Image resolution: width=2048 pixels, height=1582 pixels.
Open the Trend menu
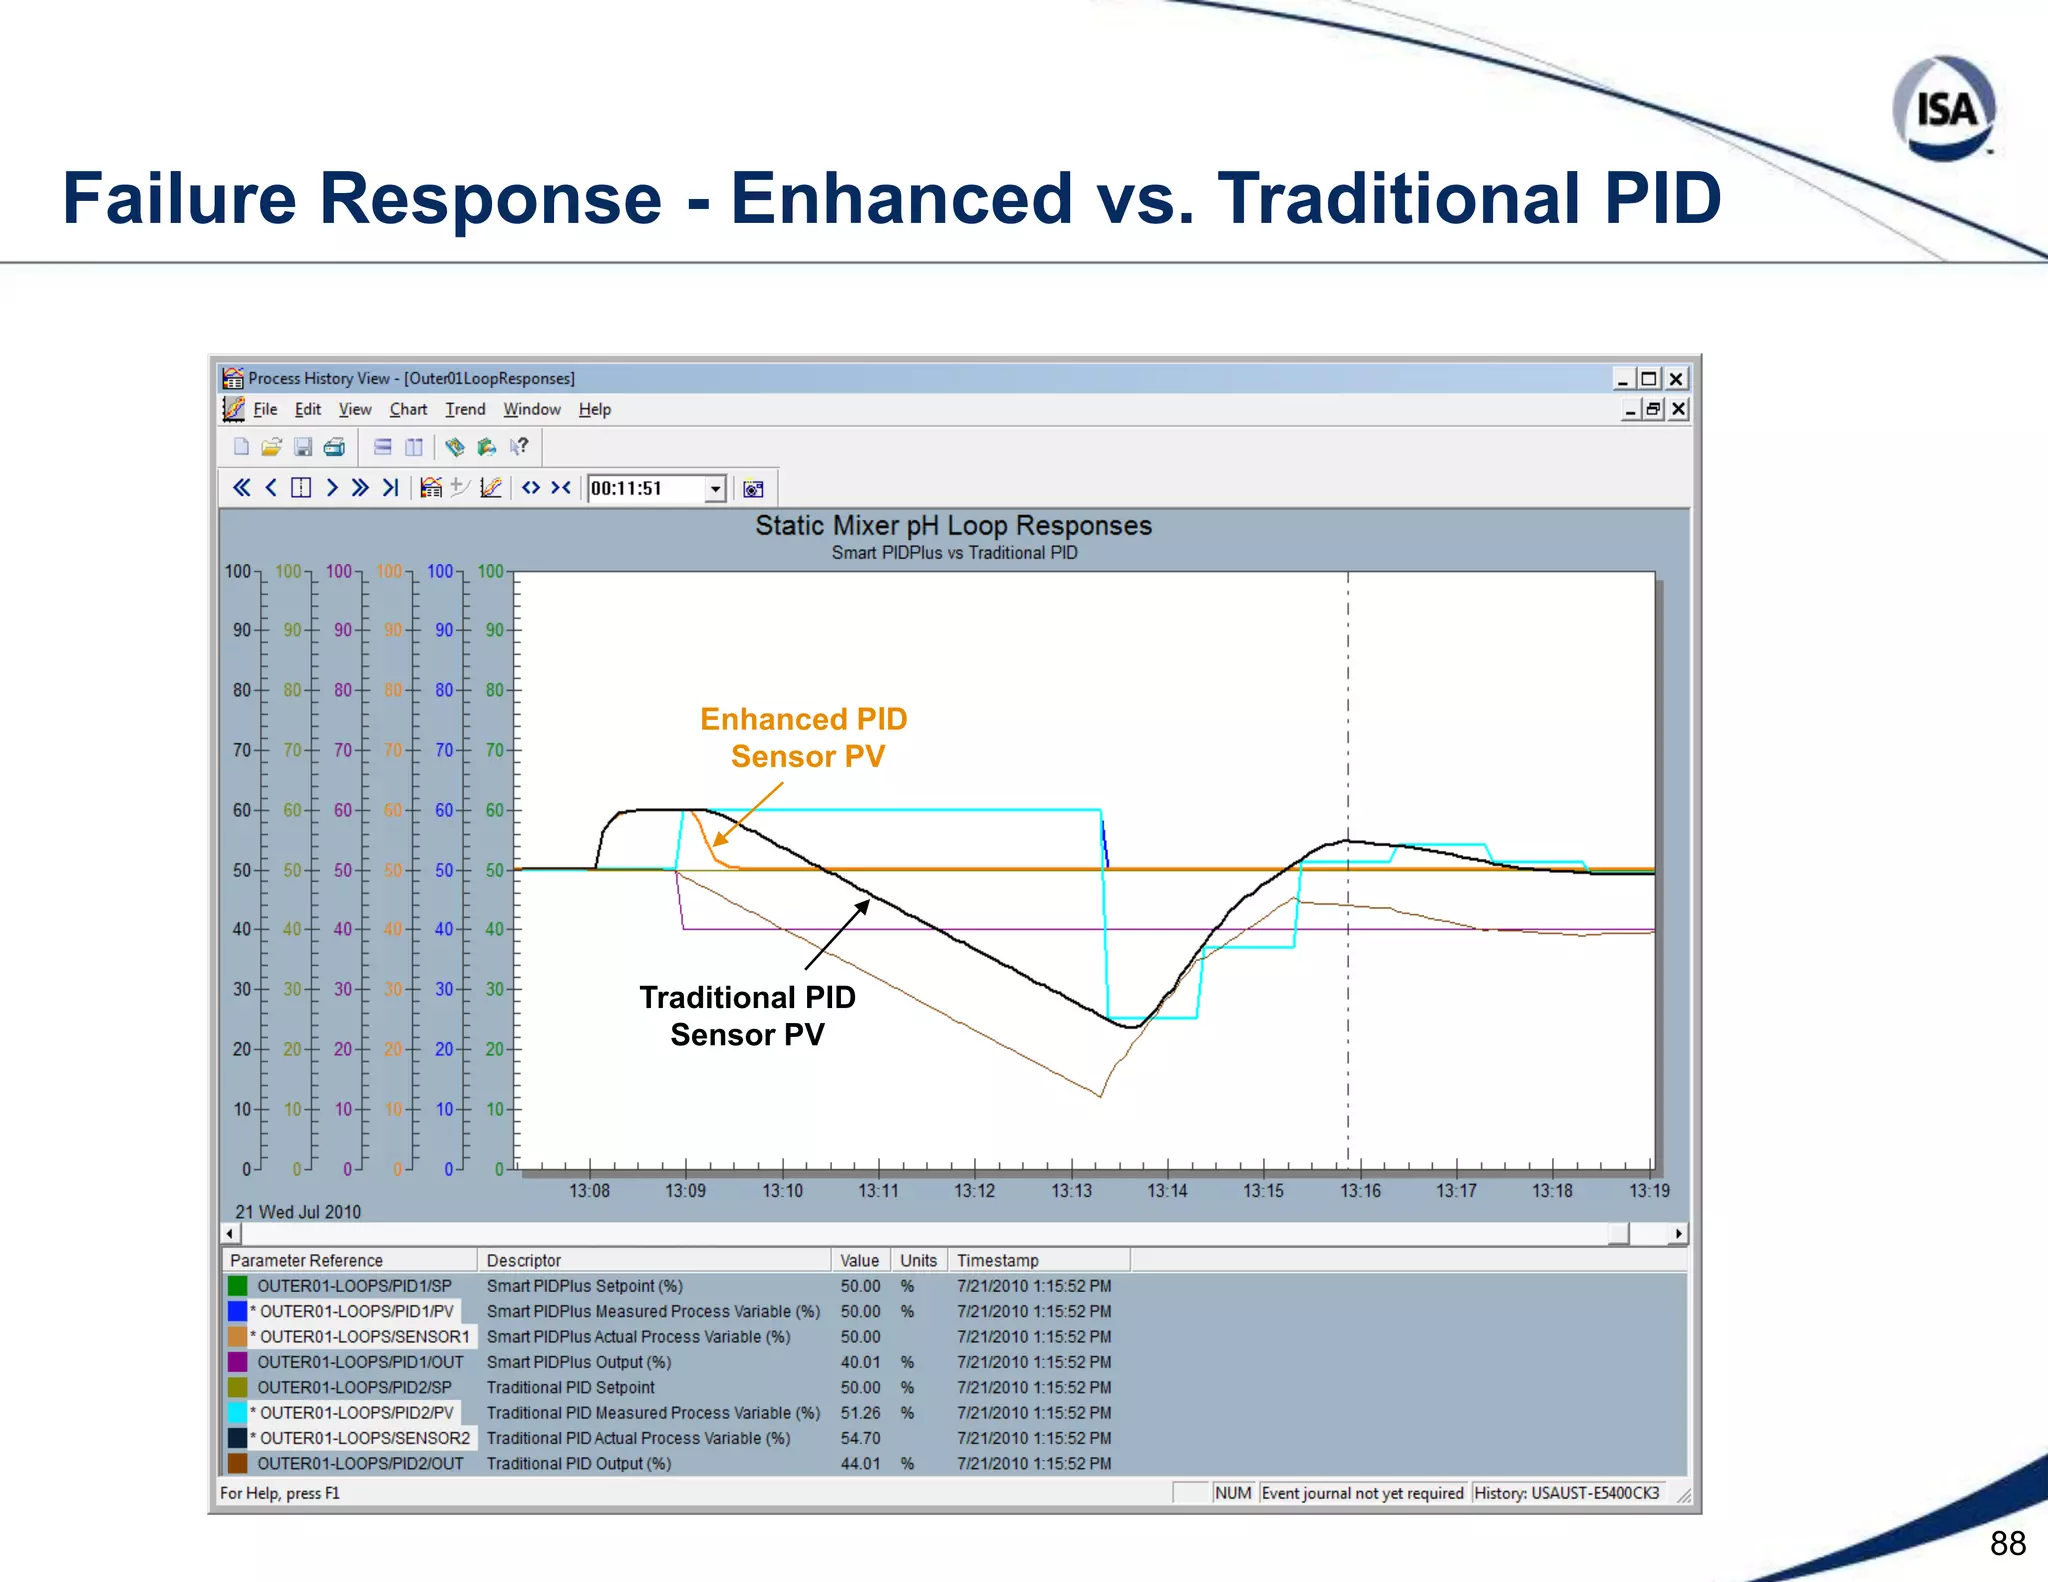(x=465, y=409)
